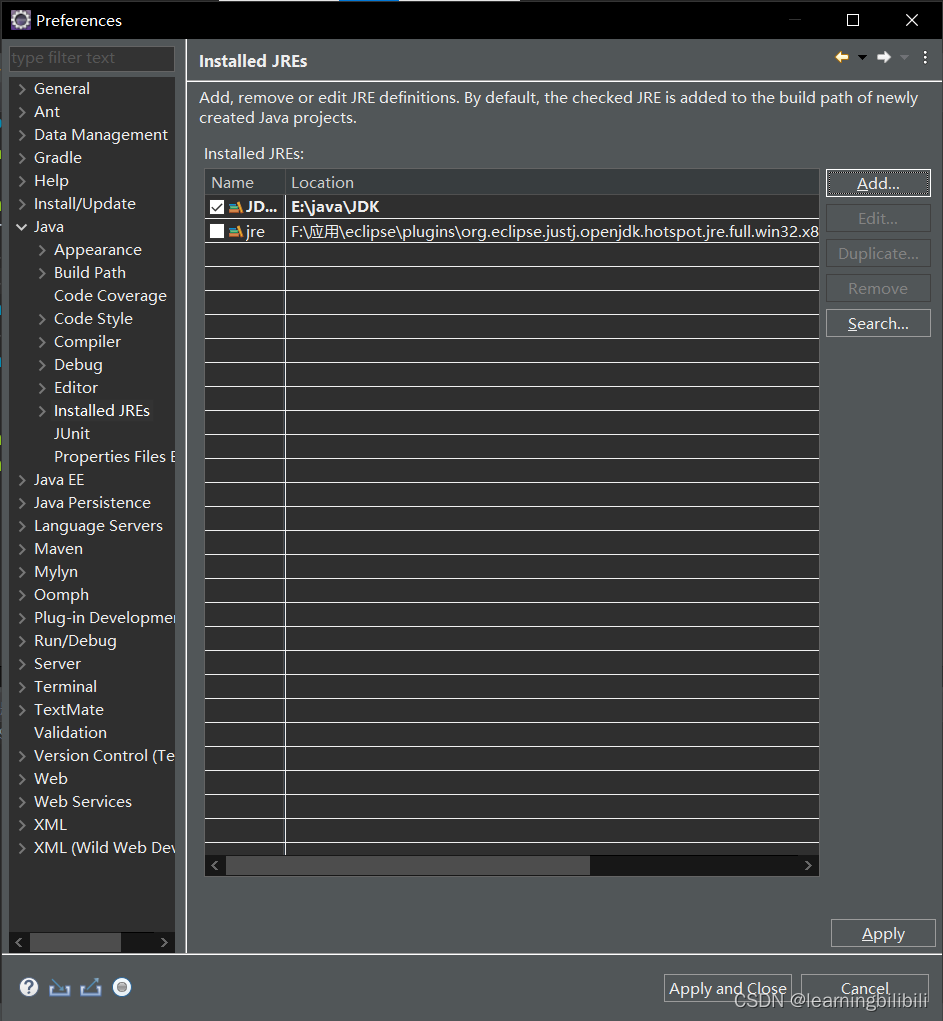Click the Remove button
The image size is (943, 1021).
[878, 288]
